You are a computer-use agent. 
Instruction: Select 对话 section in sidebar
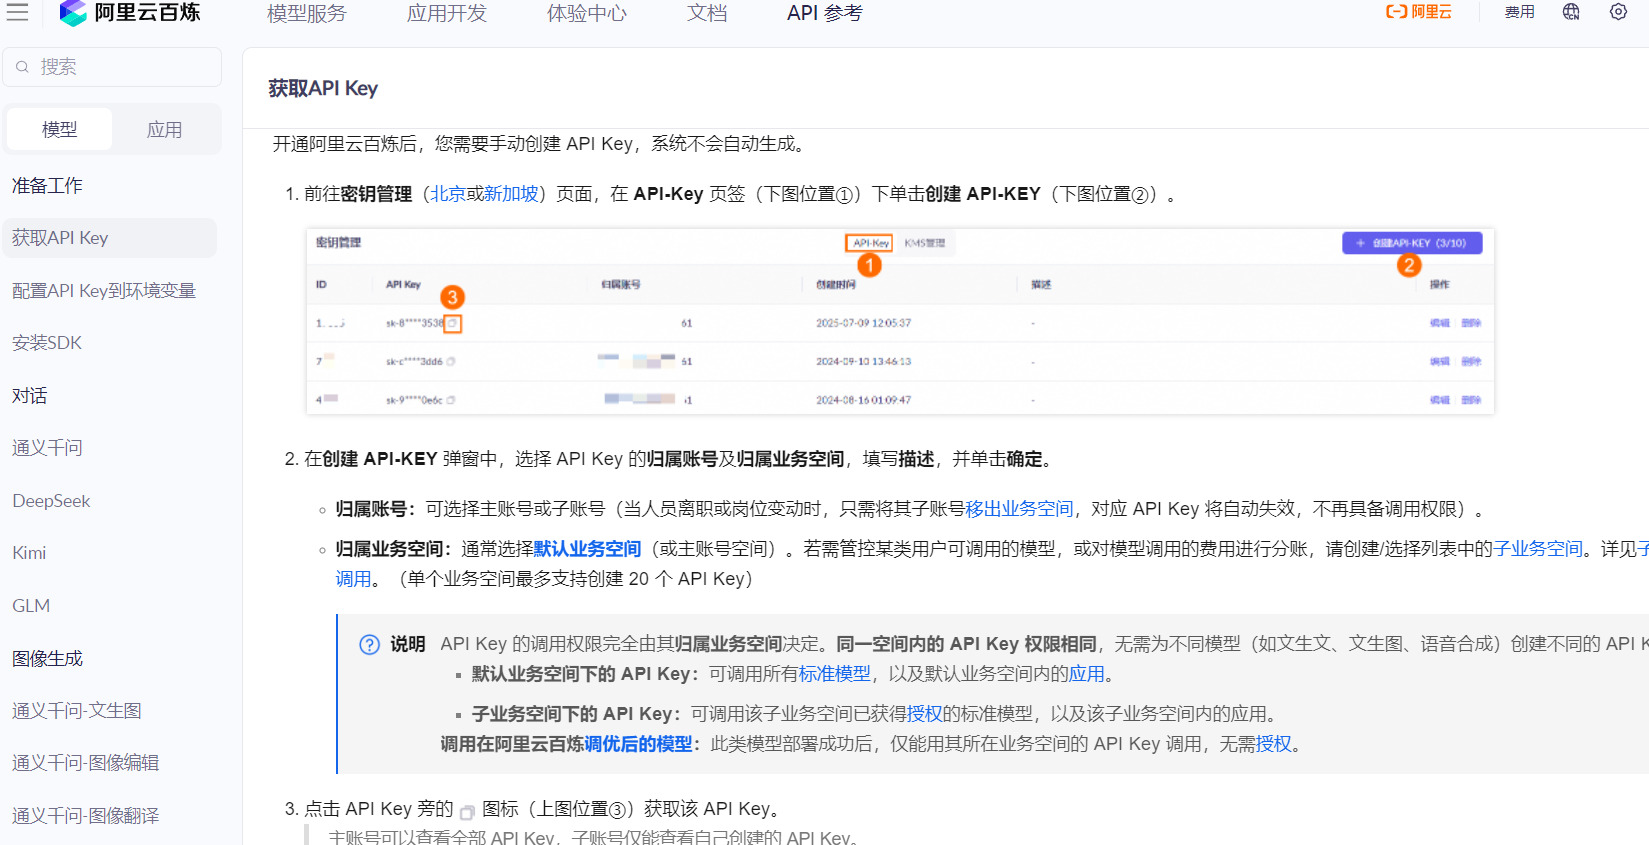click(x=30, y=396)
